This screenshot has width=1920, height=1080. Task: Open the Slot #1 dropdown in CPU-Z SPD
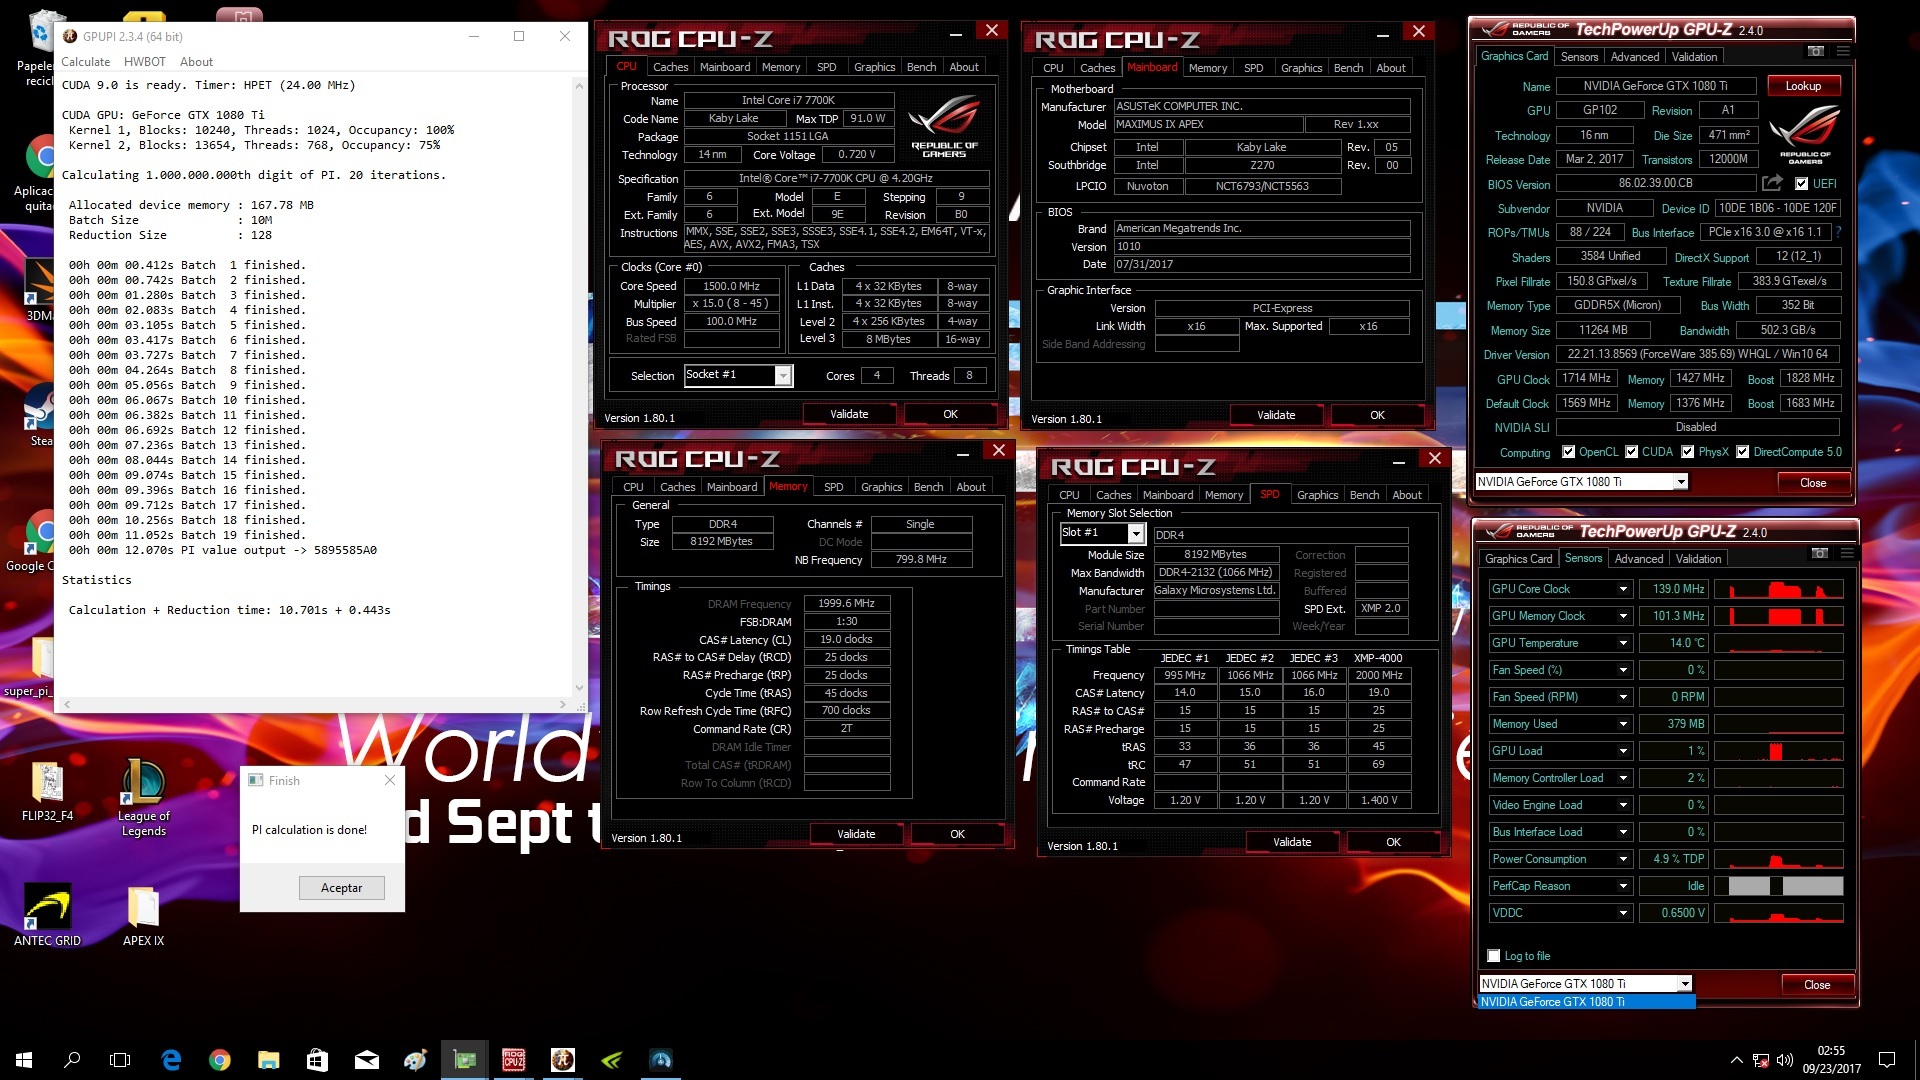tap(1135, 534)
